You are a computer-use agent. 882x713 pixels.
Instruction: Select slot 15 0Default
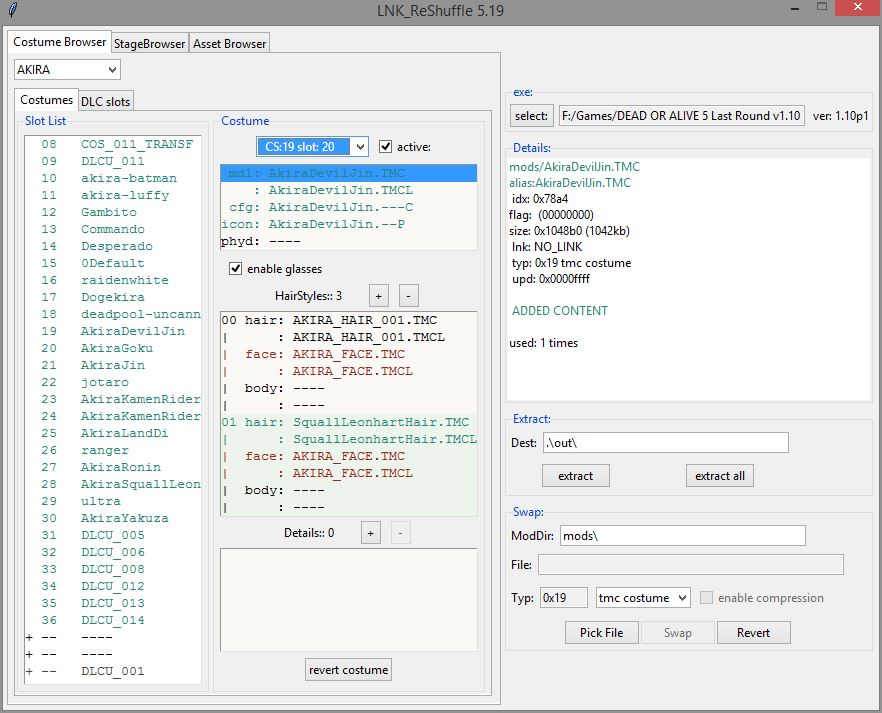point(112,263)
